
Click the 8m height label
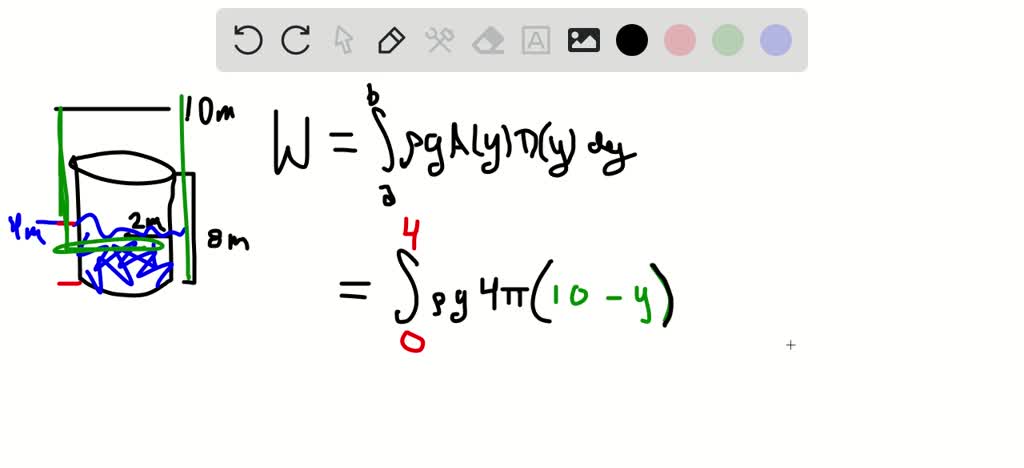coord(228,241)
